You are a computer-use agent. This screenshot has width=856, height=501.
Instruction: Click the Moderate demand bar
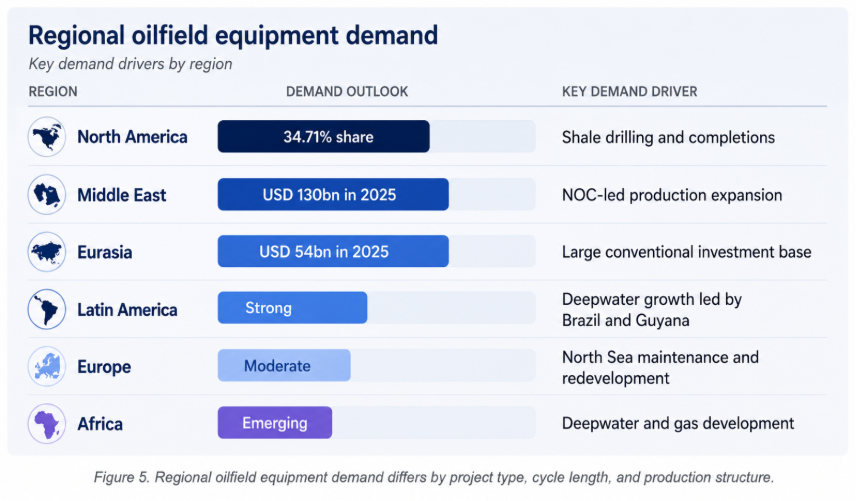coord(284,366)
